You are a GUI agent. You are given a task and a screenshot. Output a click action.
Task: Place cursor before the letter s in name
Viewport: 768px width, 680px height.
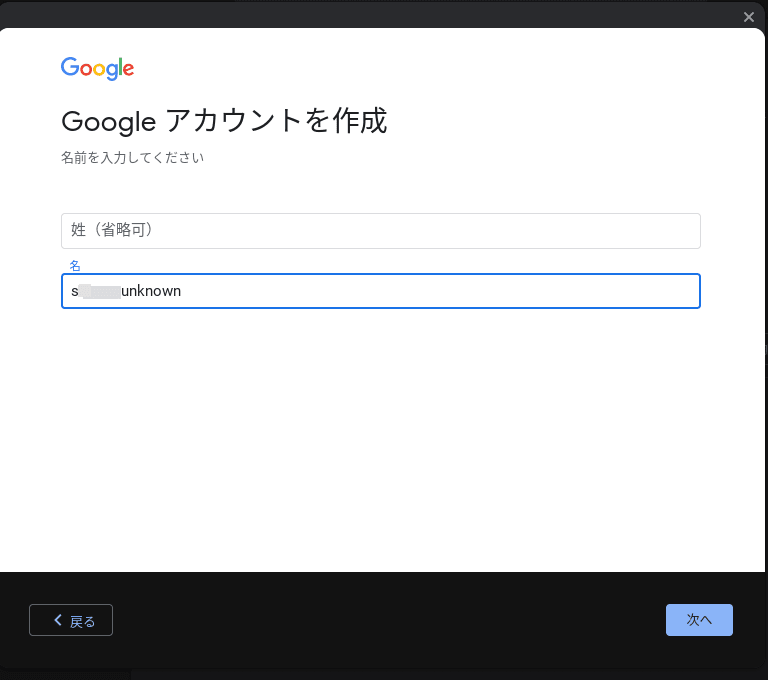coord(72,291)
